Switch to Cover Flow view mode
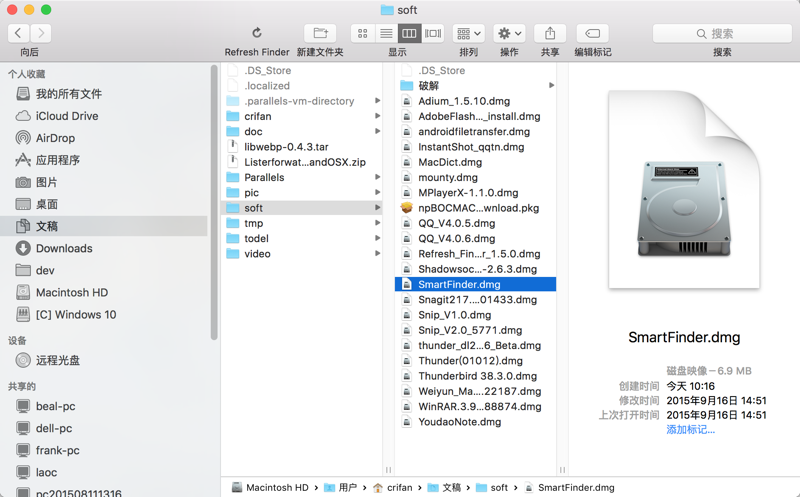 [x=433, y=33]
